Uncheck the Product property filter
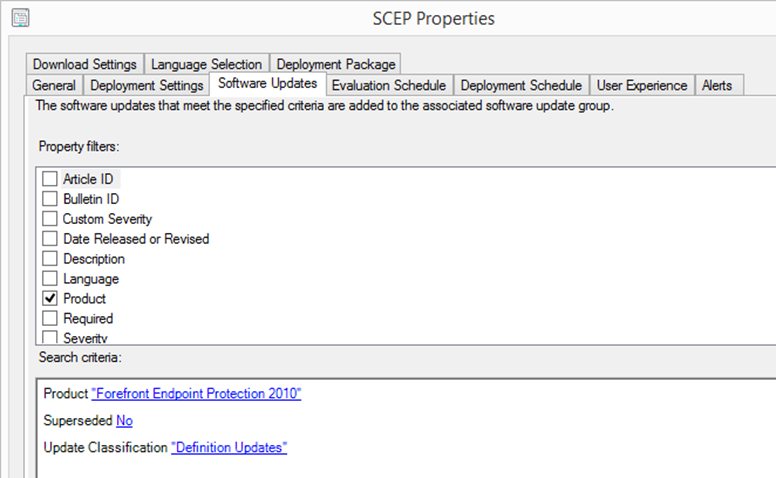Viewport: 776px width, 478px height. [x=49, y=298]
